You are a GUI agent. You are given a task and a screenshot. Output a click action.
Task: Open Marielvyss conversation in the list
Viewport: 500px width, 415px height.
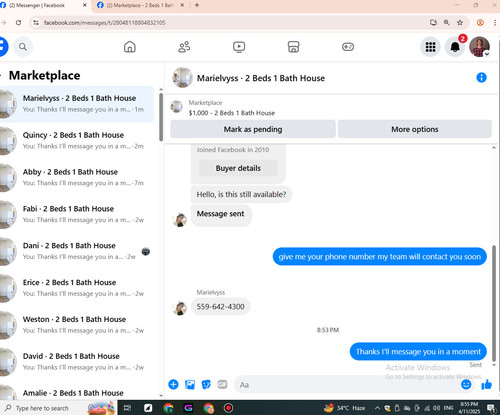(x=77, y=104)
